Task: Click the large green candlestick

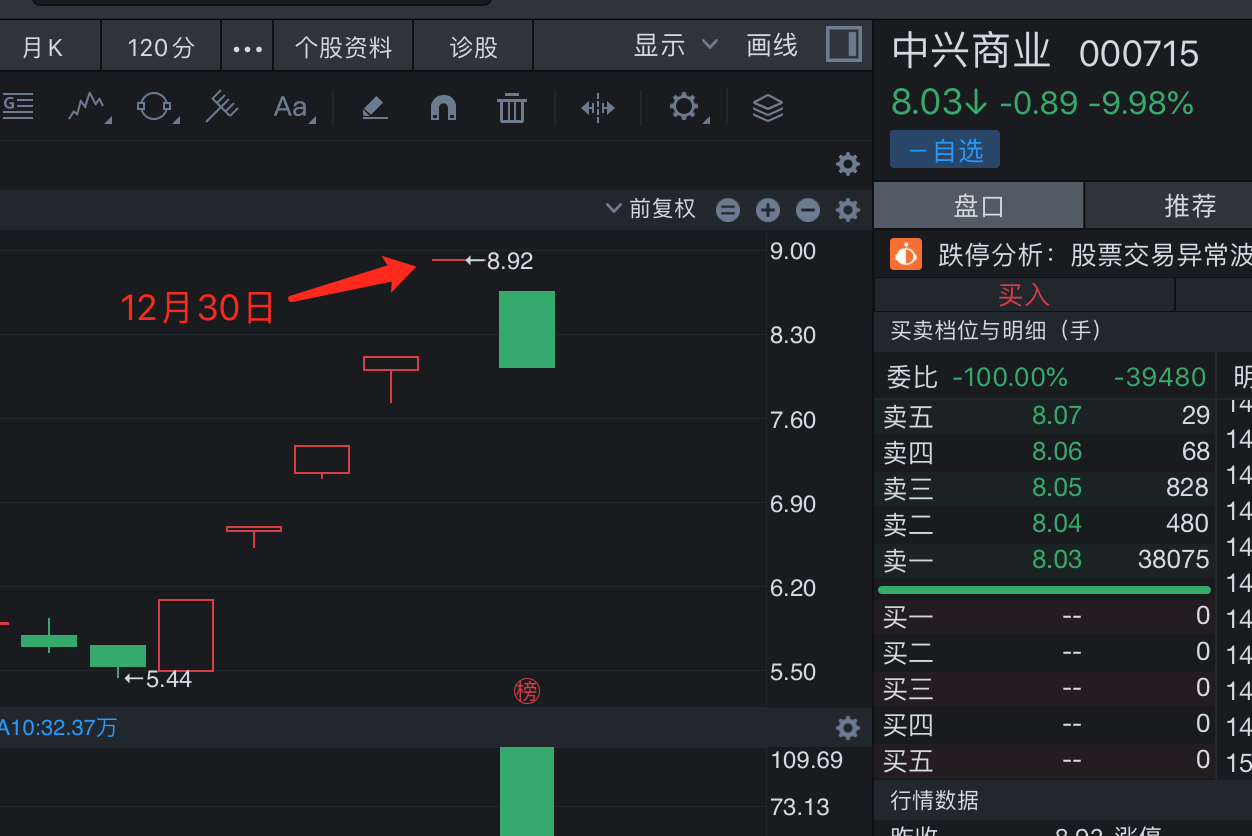Action: point(527,329)
